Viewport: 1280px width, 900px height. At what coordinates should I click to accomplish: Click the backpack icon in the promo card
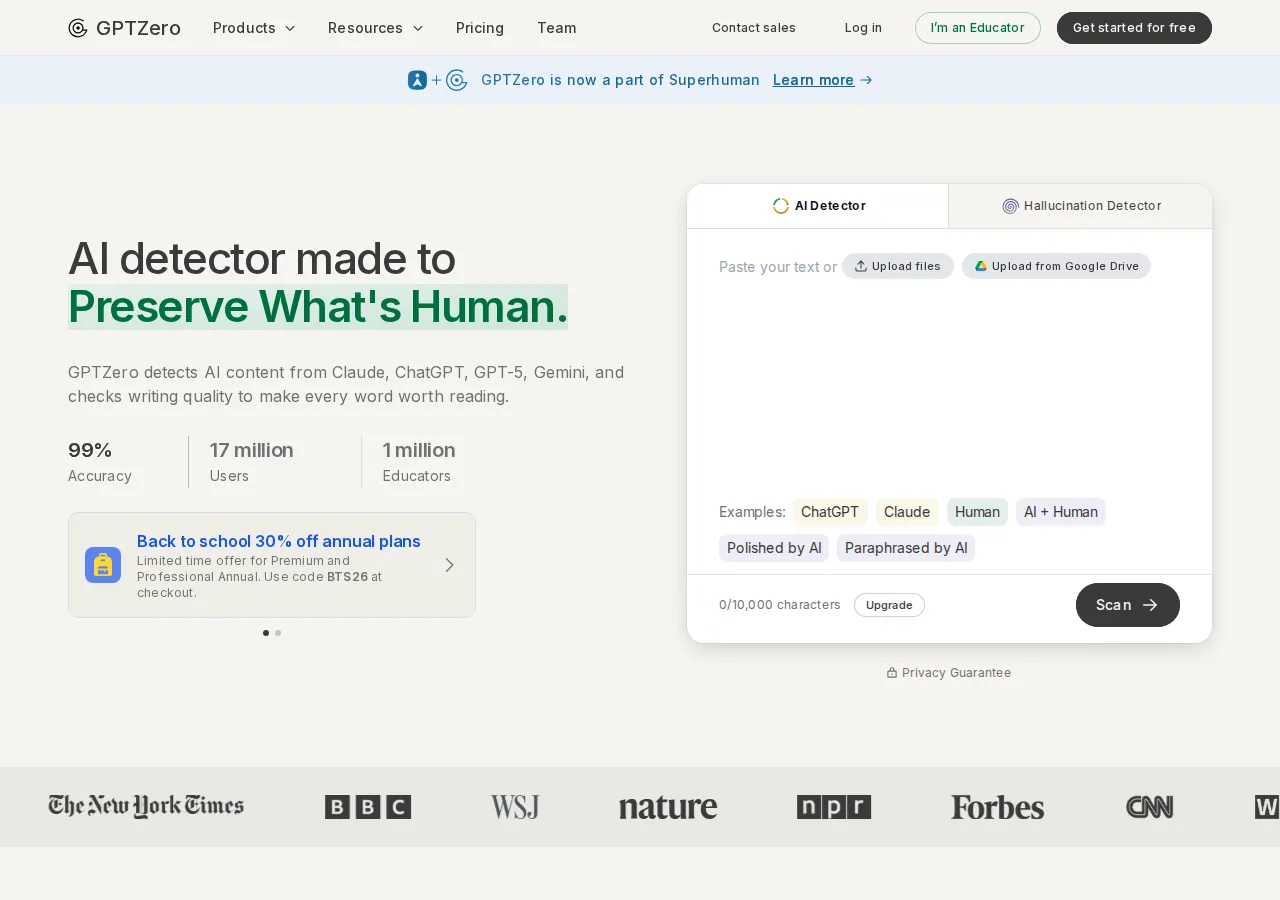coord(103,565)
